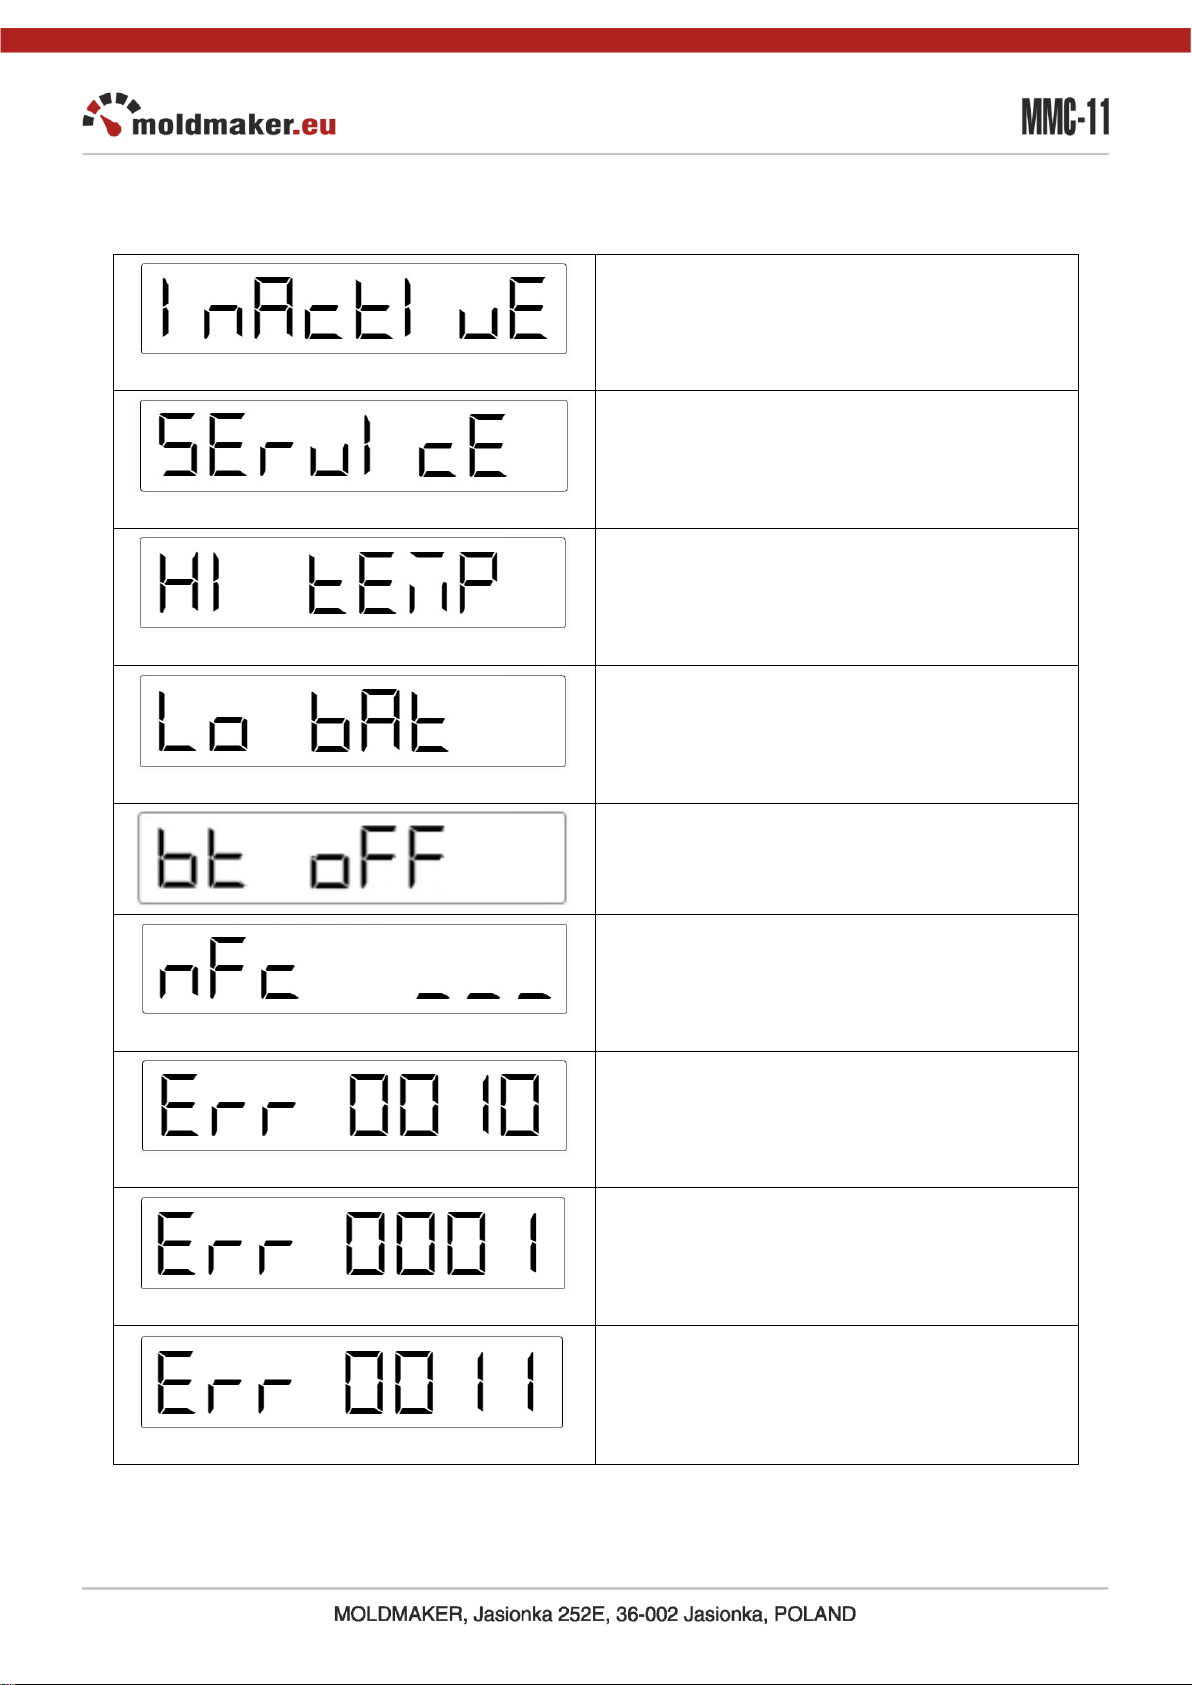The height and width of the screenshot is (1685, 1192).
Task: Click the Err 0001 display image
Action: 353,1243
